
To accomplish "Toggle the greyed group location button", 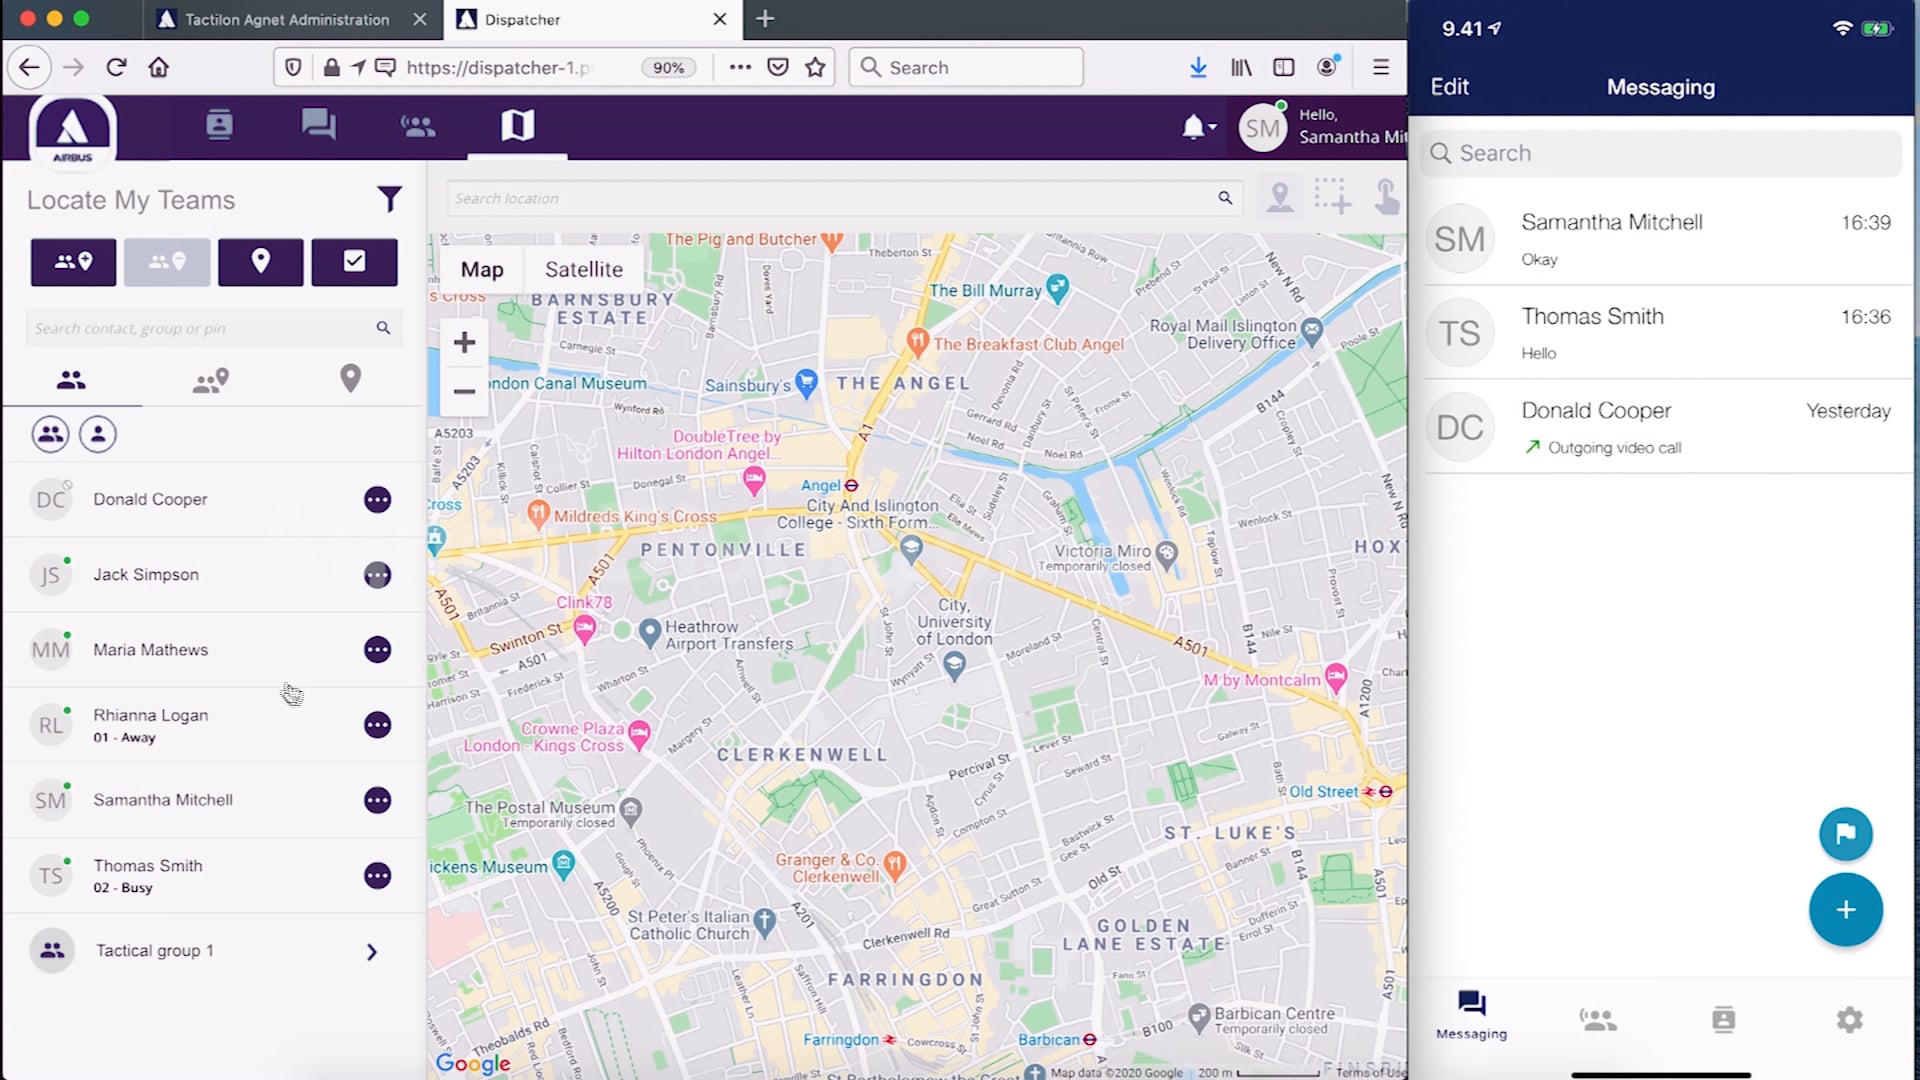I will tap(167, 262).
